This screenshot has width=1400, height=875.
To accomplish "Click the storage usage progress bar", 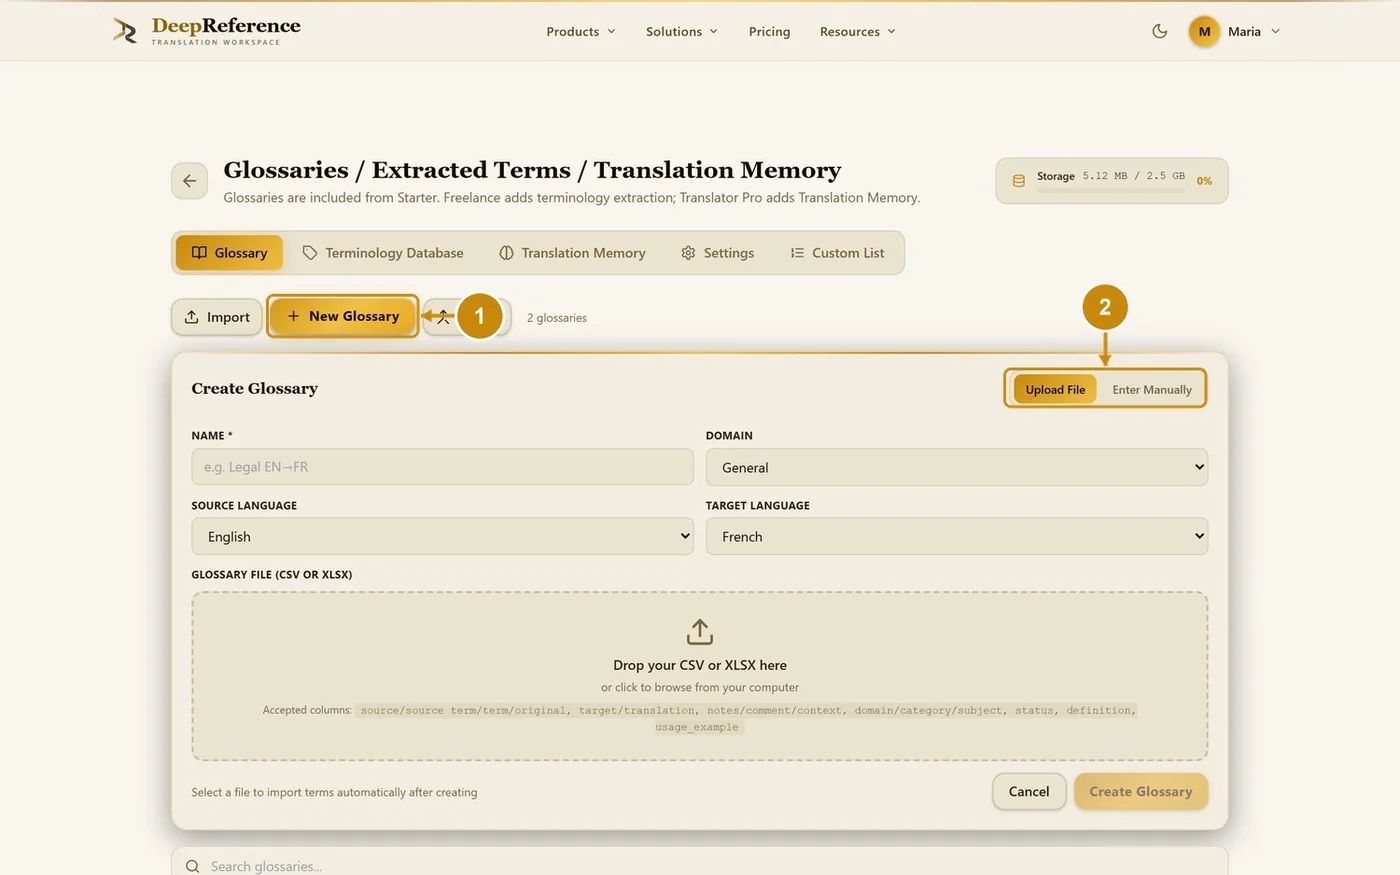I will click(x=1110, y=189).
